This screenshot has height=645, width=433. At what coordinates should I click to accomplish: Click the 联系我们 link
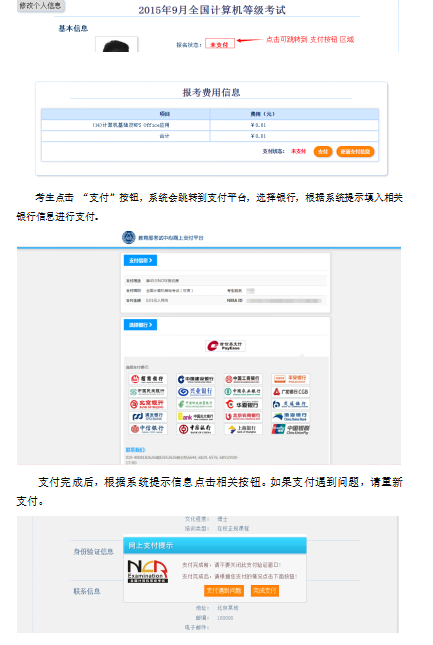click(135, 450)
